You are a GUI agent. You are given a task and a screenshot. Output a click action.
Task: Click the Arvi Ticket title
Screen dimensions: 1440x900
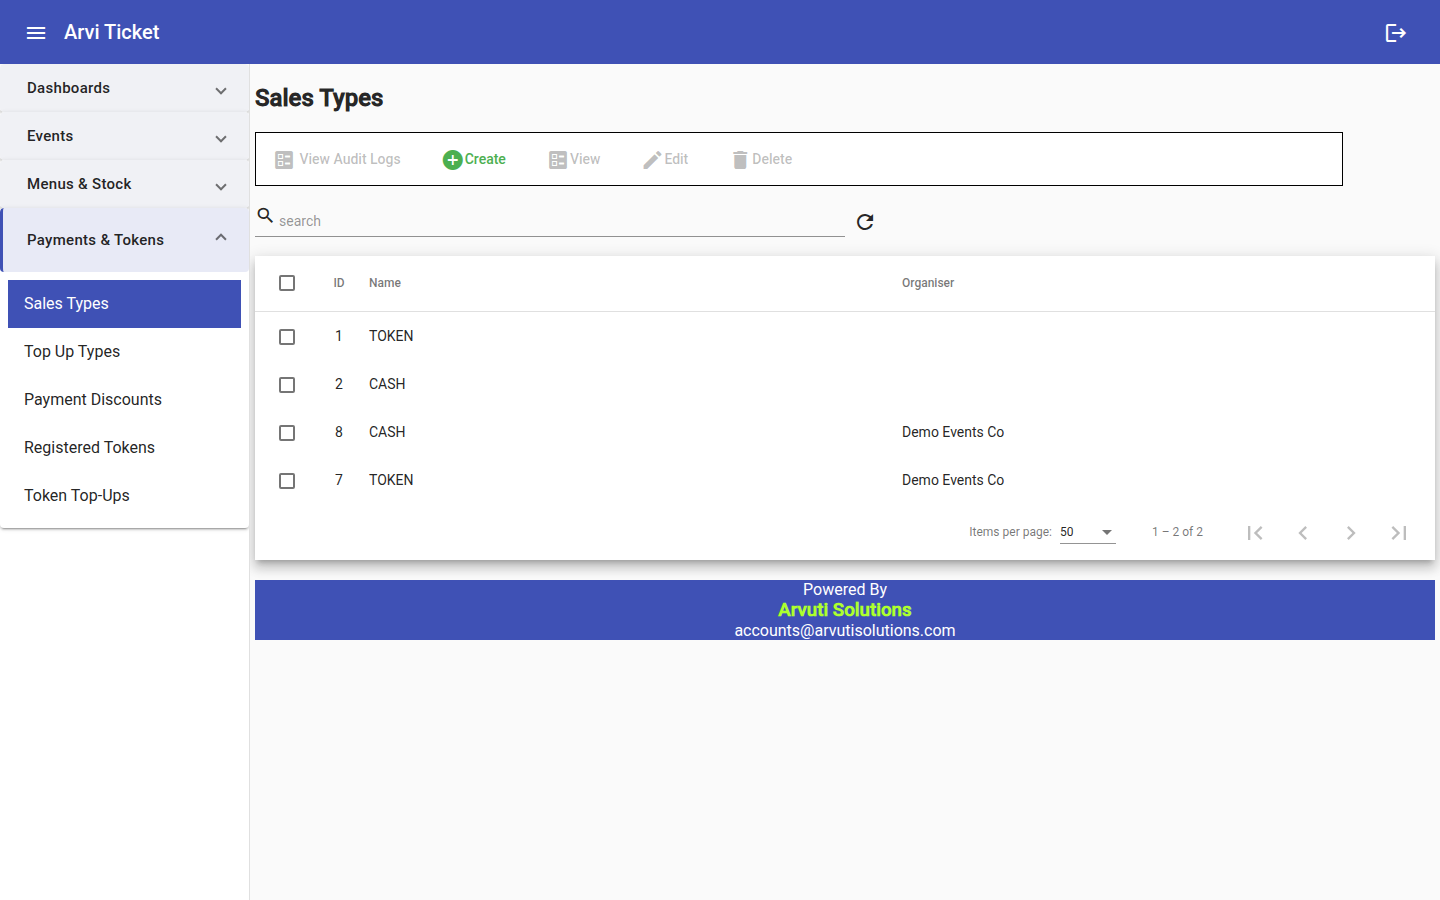(x=112, y=32)
